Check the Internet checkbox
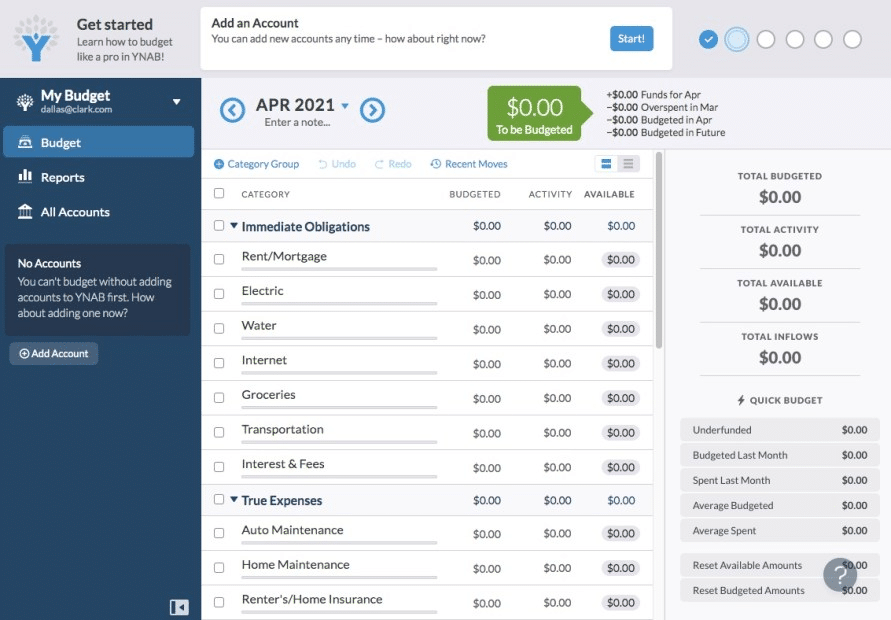The image size is (891, 620). click(x=219, y=363)
